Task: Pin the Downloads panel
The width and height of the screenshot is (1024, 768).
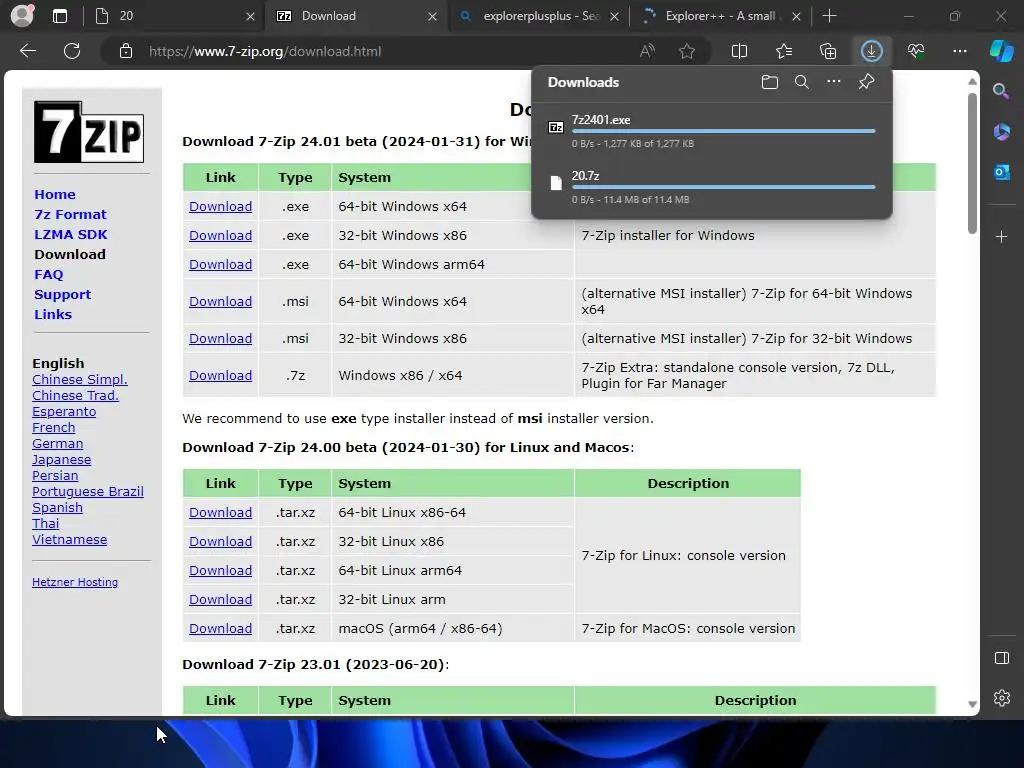Action: click(x=866, y=82)
